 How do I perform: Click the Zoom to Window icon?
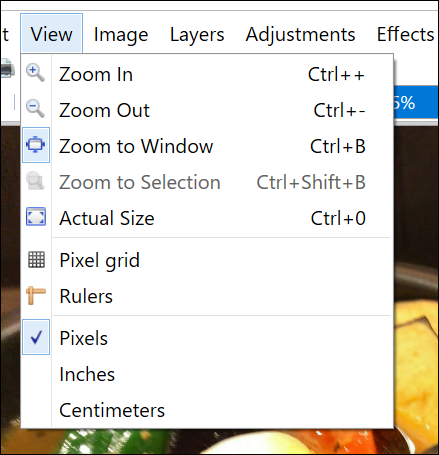pyautogui.click(x=36, y=145)
